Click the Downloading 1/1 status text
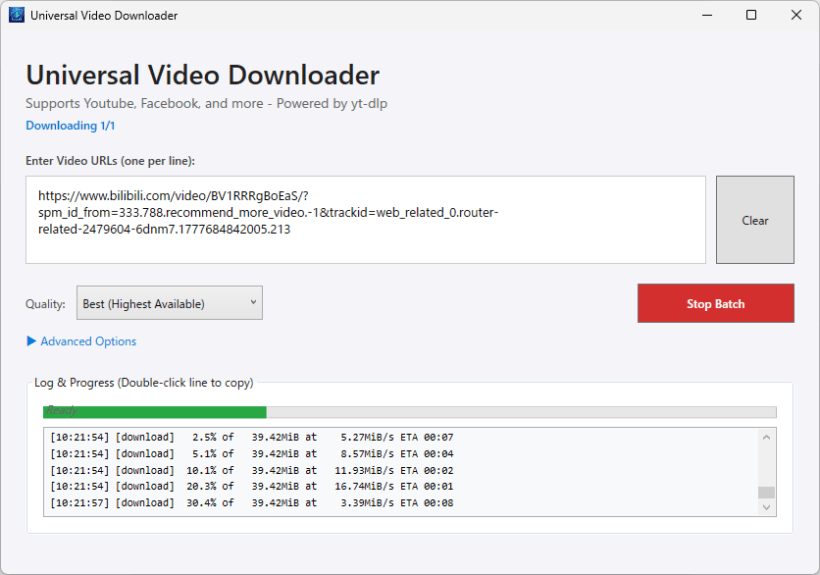Image resolution: width=820 pixels, height=575 pixels. click(70, 125)
